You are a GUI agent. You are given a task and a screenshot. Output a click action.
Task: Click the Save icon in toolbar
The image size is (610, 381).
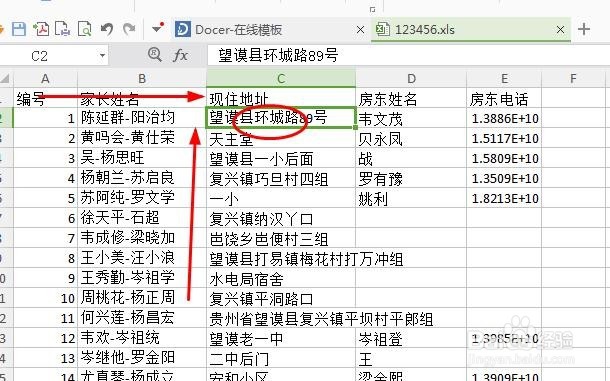click(x=18, y=30)
